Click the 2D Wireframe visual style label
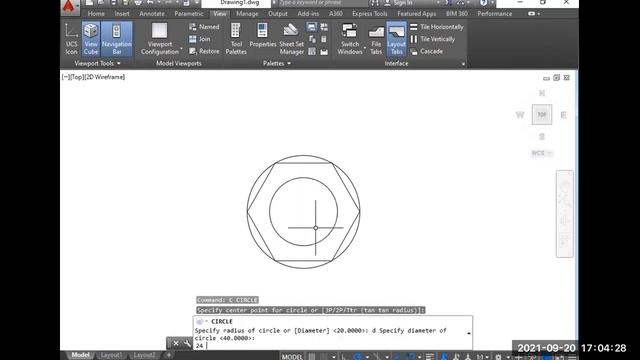 tap(104, 77)
